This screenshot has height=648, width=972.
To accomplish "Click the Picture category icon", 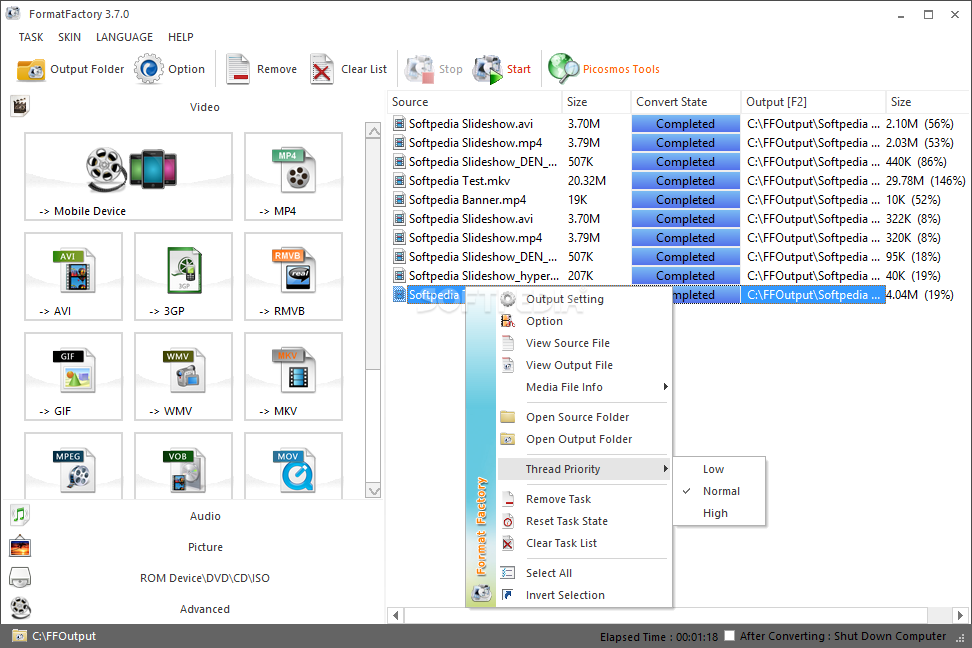I will pyautogui.click(x=20, y=546).
